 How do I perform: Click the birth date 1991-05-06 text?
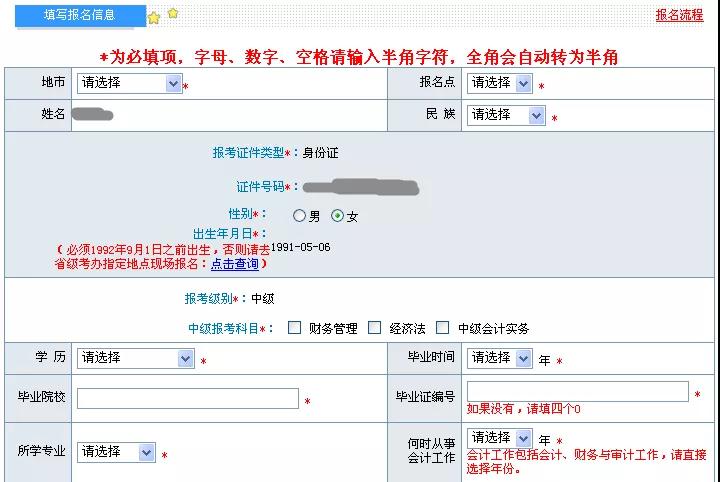click(301, 247)
